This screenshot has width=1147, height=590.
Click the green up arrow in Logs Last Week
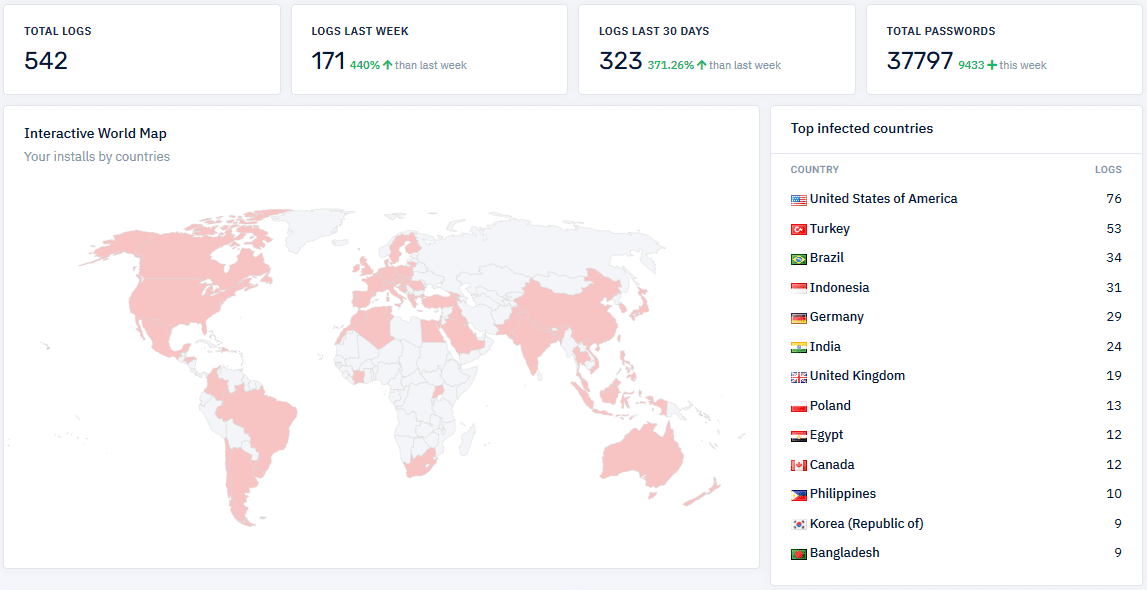[x=387, y=65]
